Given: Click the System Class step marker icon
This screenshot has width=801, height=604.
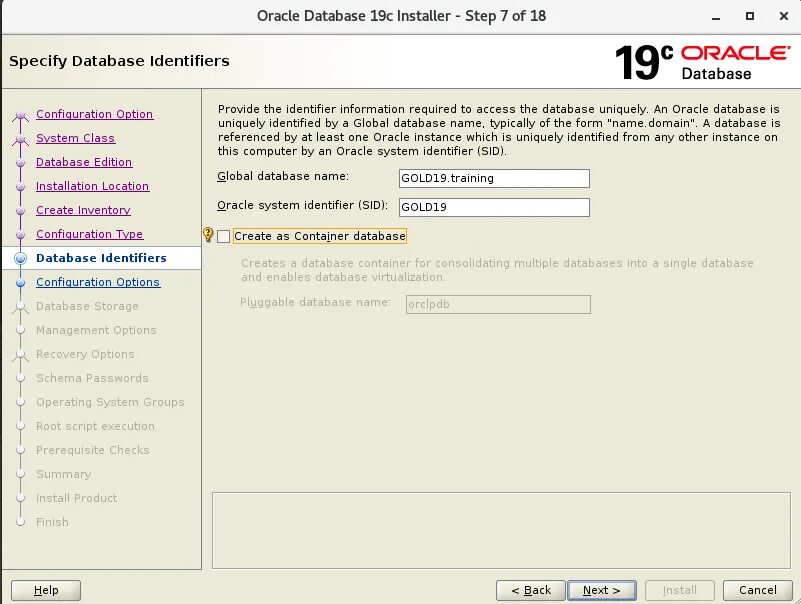Looking at the screenshot, I should pyautogui.click(x=20, y=139).
